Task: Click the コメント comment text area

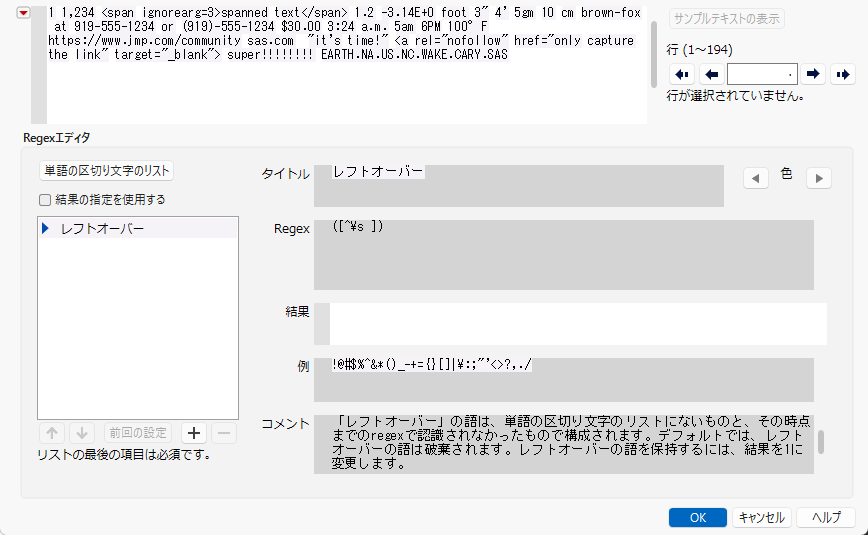Action: click(x=564, y=444)
